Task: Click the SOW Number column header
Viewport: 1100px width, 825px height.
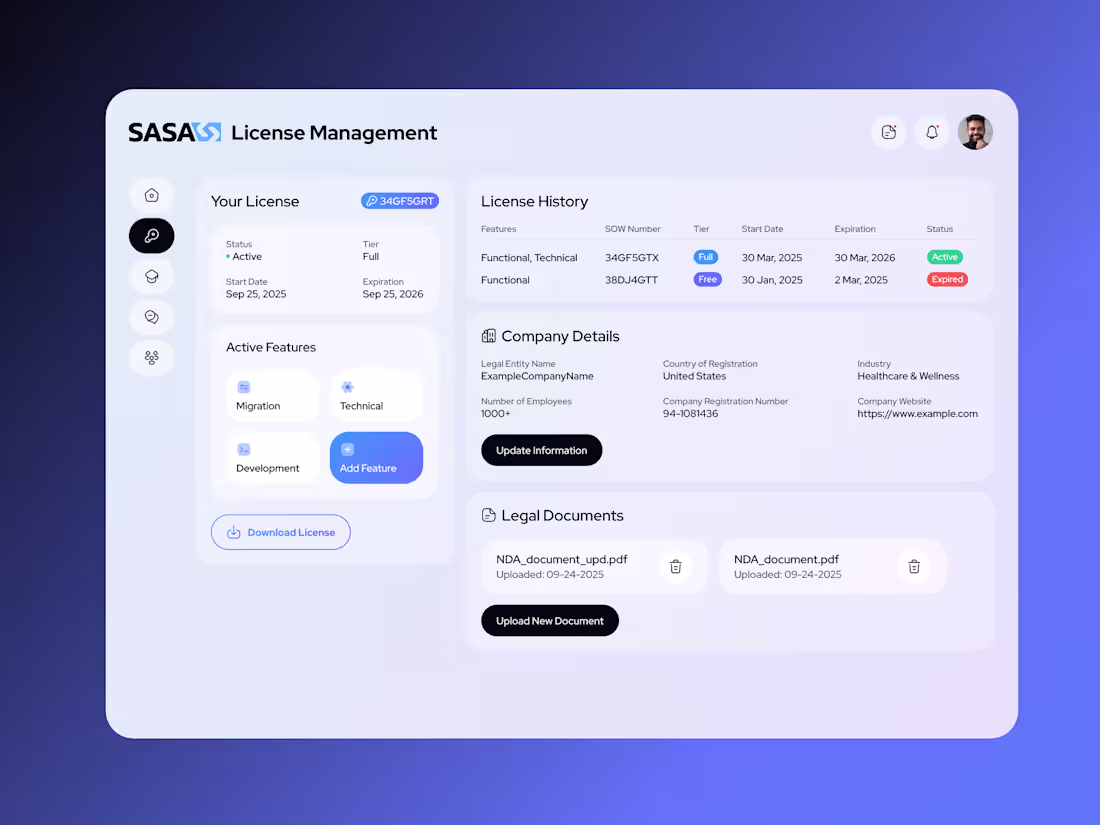Action: pyautogui.click(x=633, y=229)
